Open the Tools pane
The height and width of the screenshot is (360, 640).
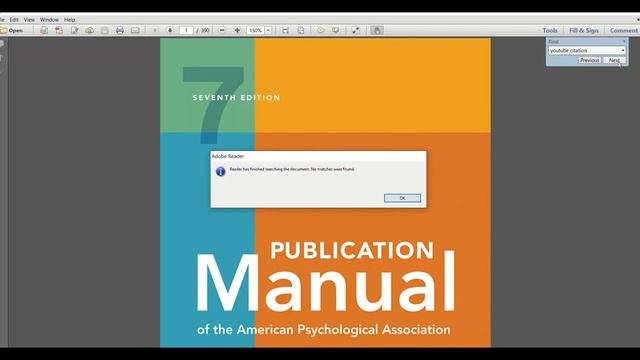(x=550, y=31)
